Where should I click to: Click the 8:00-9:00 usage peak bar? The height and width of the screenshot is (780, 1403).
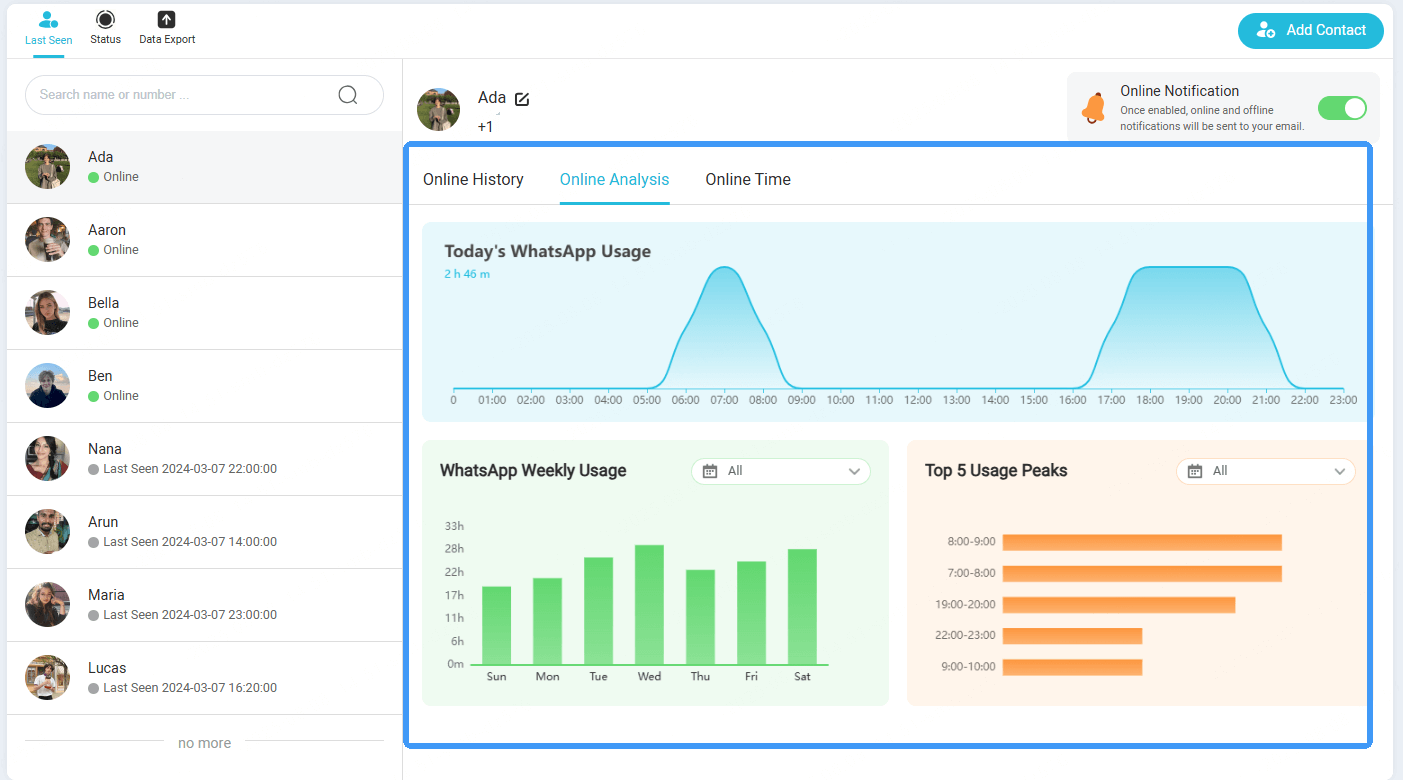[1142, 542]
